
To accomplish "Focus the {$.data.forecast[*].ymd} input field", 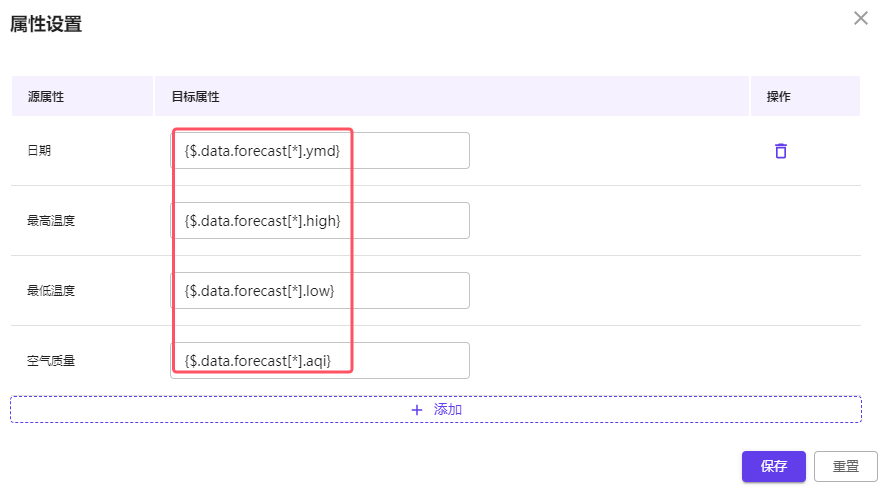I will coord(320,151).
